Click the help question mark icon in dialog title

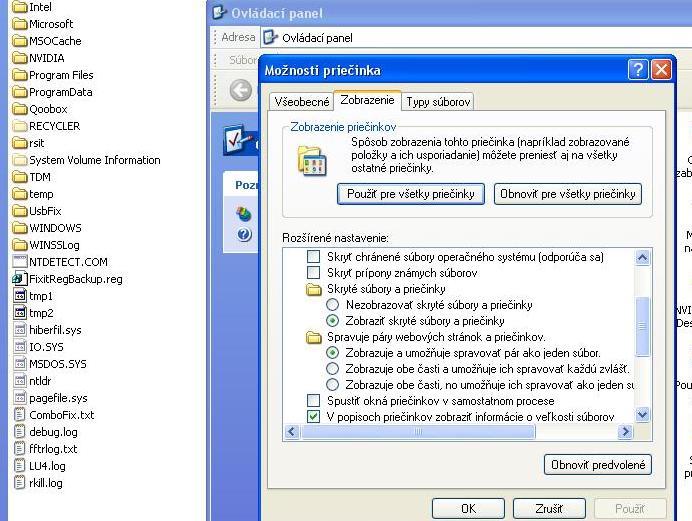[638, 70]
